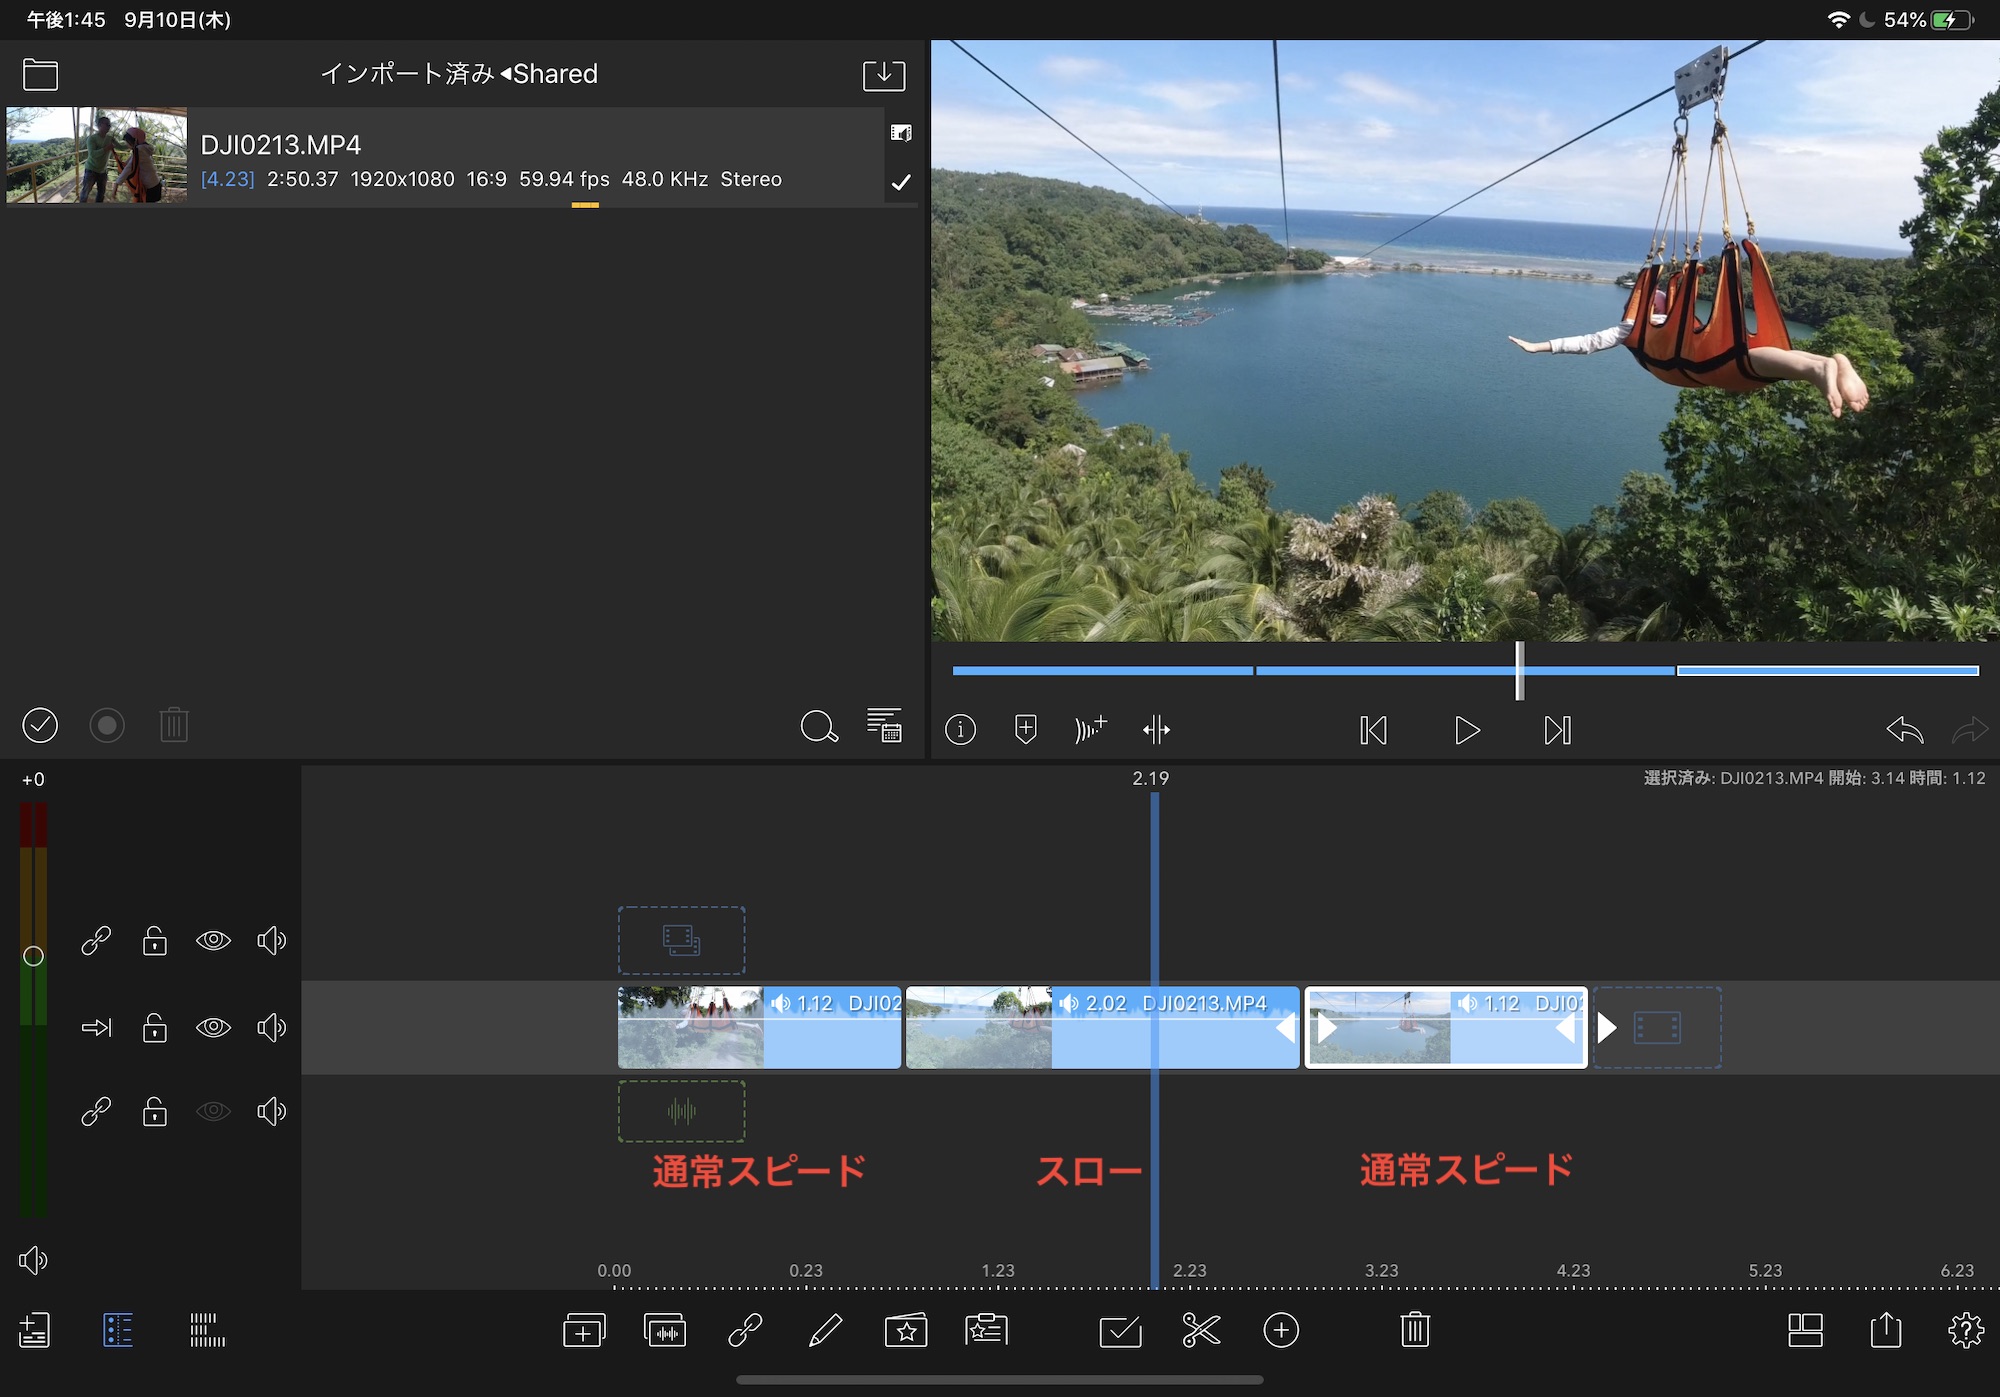
Task: Click the import download icon
Action: point(884,75)
